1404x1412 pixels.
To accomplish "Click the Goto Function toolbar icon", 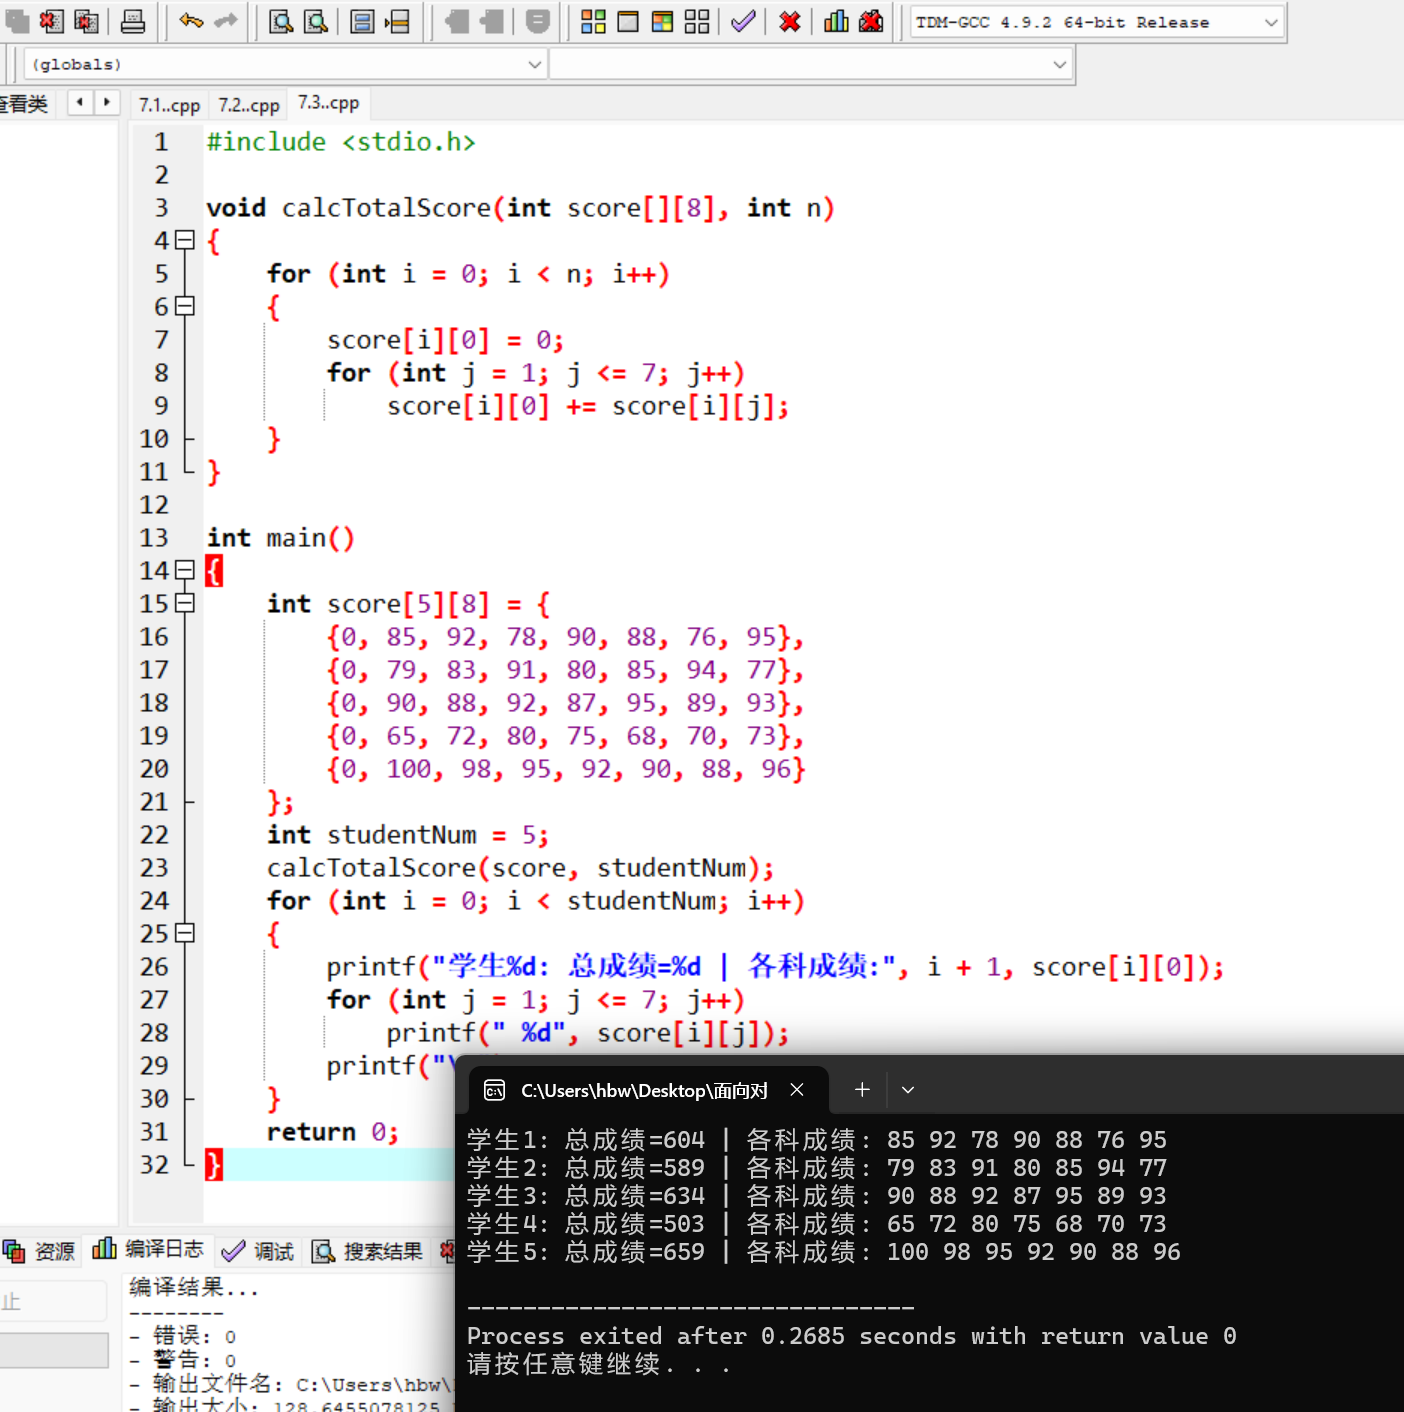I will click(362, 21).
